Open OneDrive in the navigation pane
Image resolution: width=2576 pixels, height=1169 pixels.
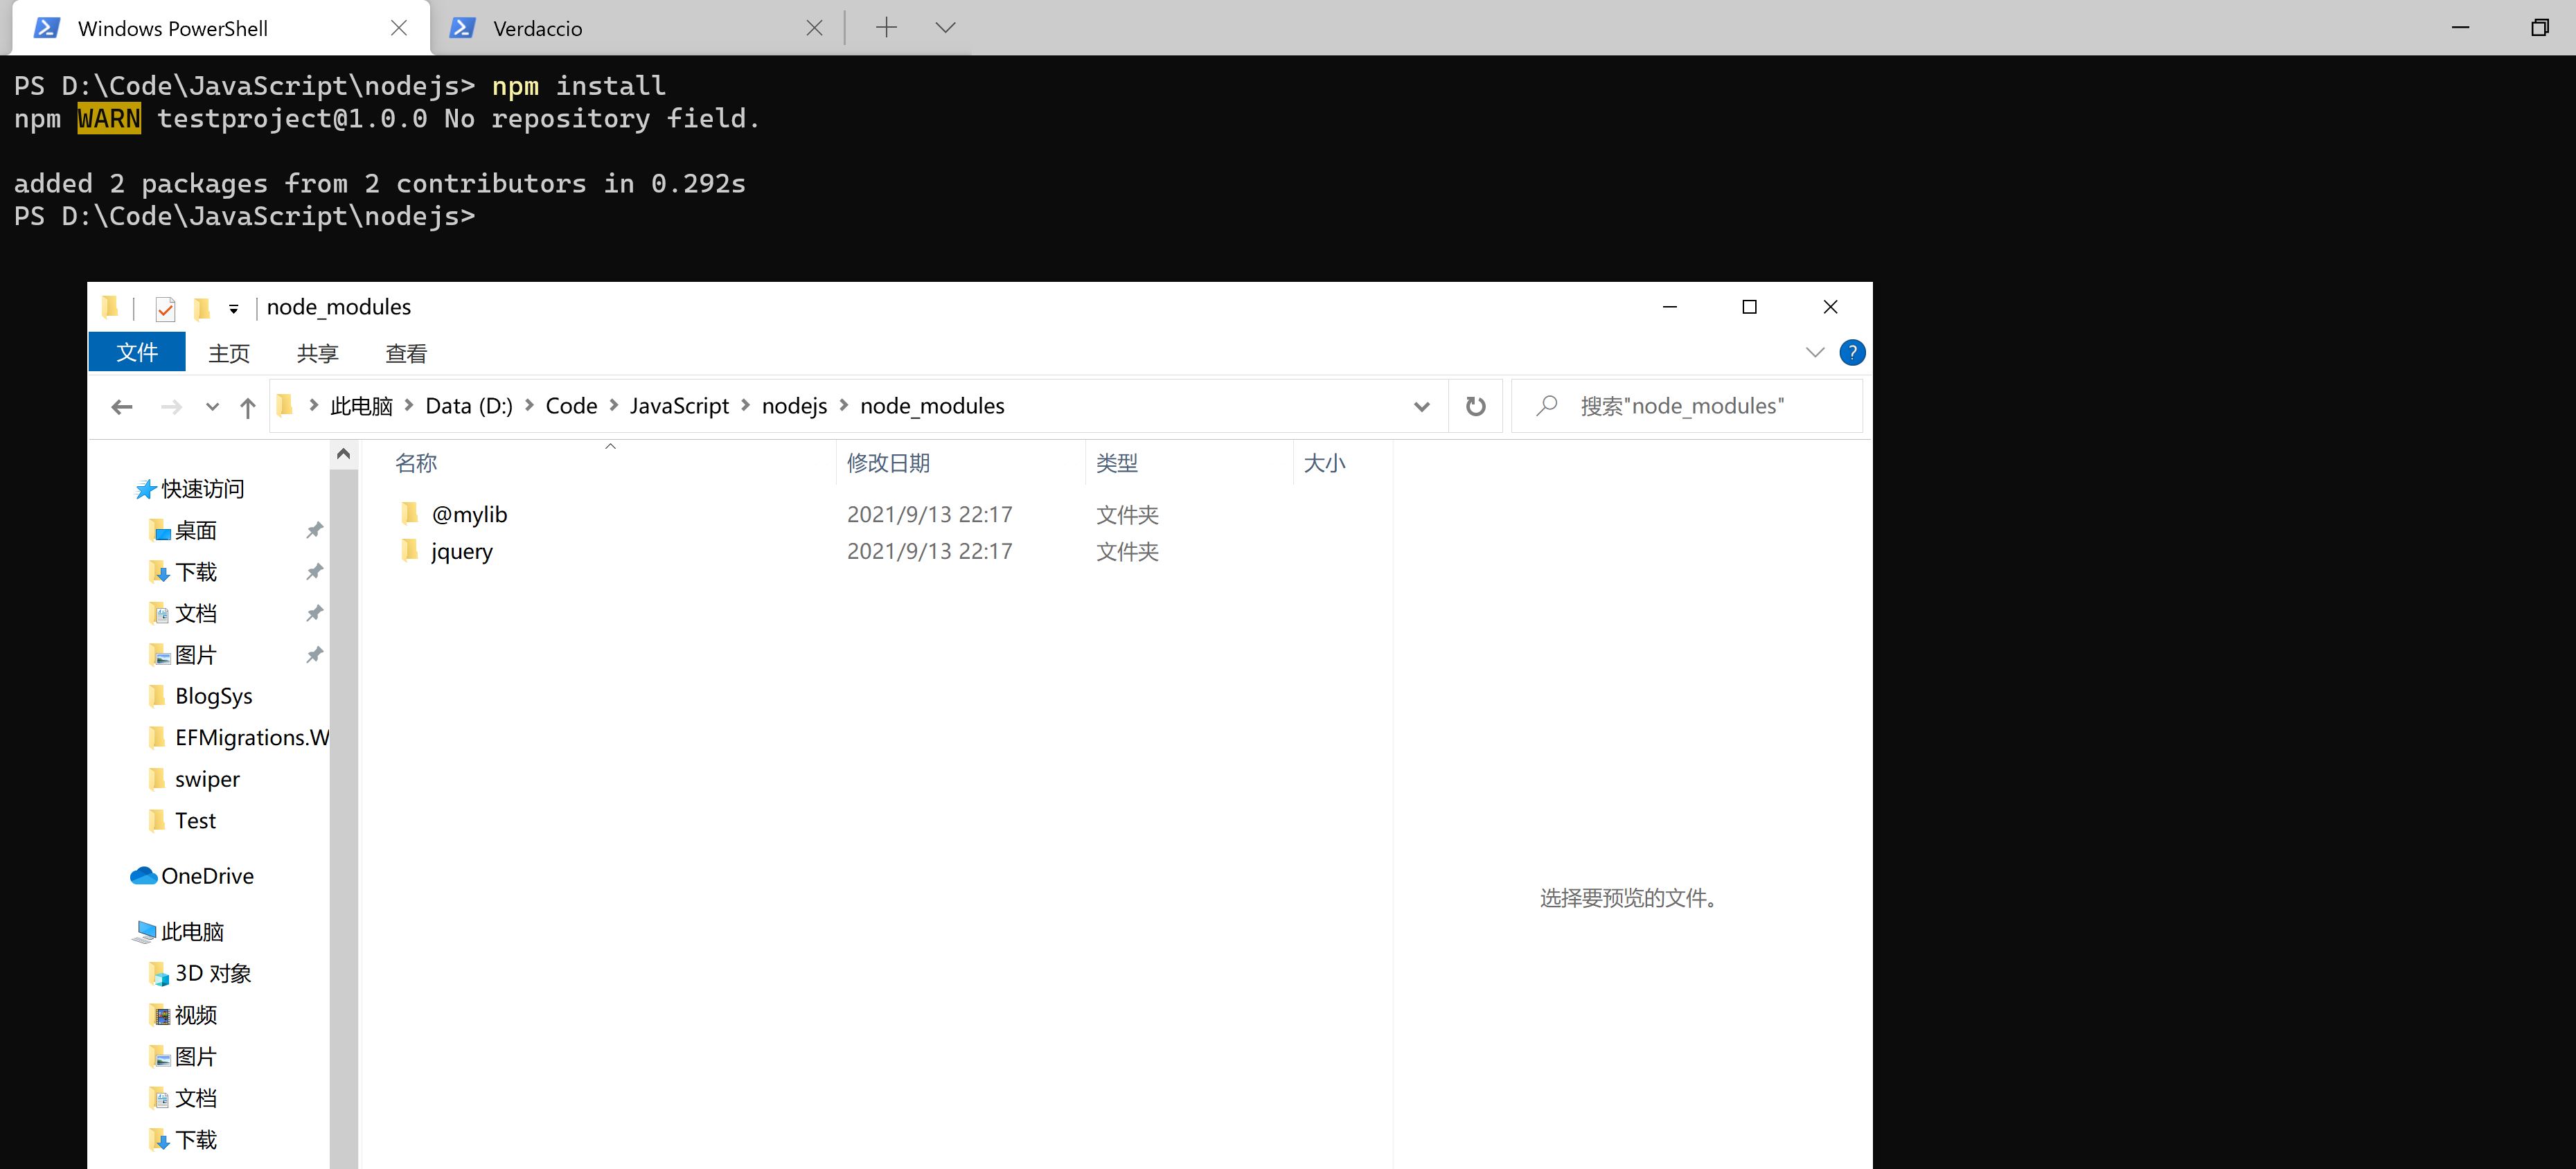tap(207, 876)
